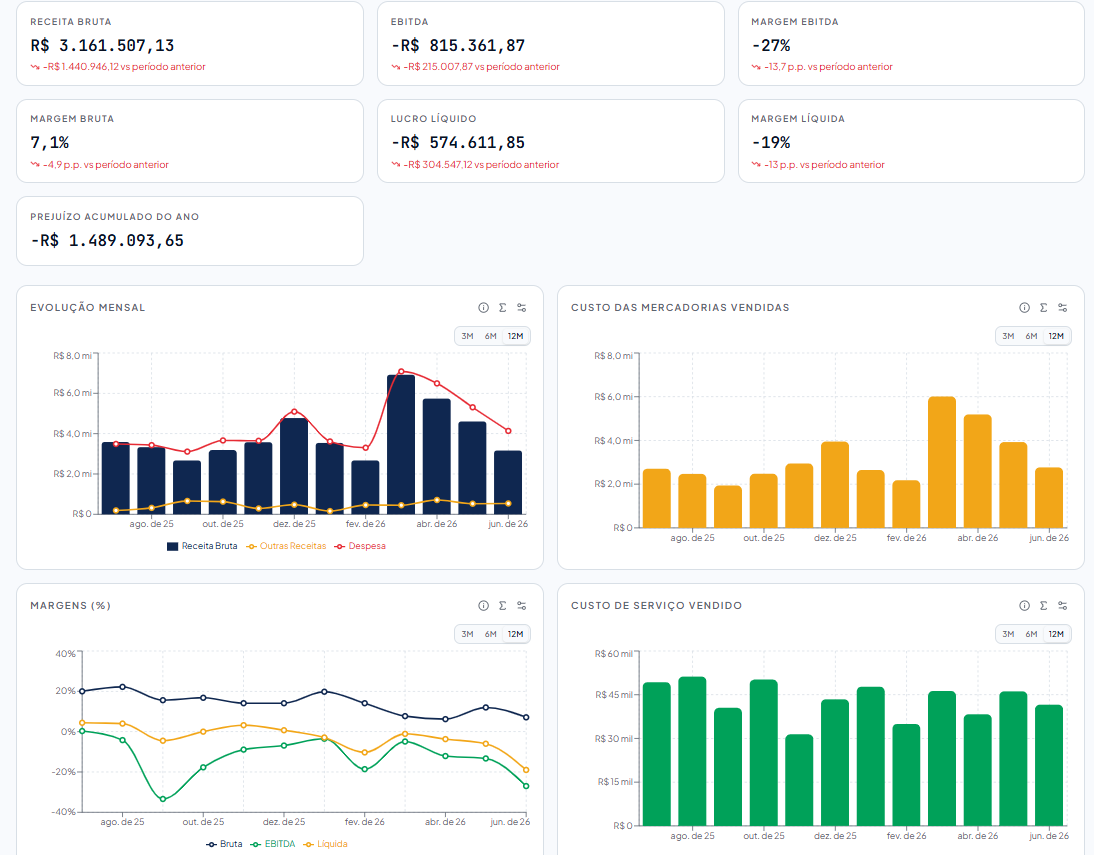Click Margem EBITDA value -27%

click(771, 46)
